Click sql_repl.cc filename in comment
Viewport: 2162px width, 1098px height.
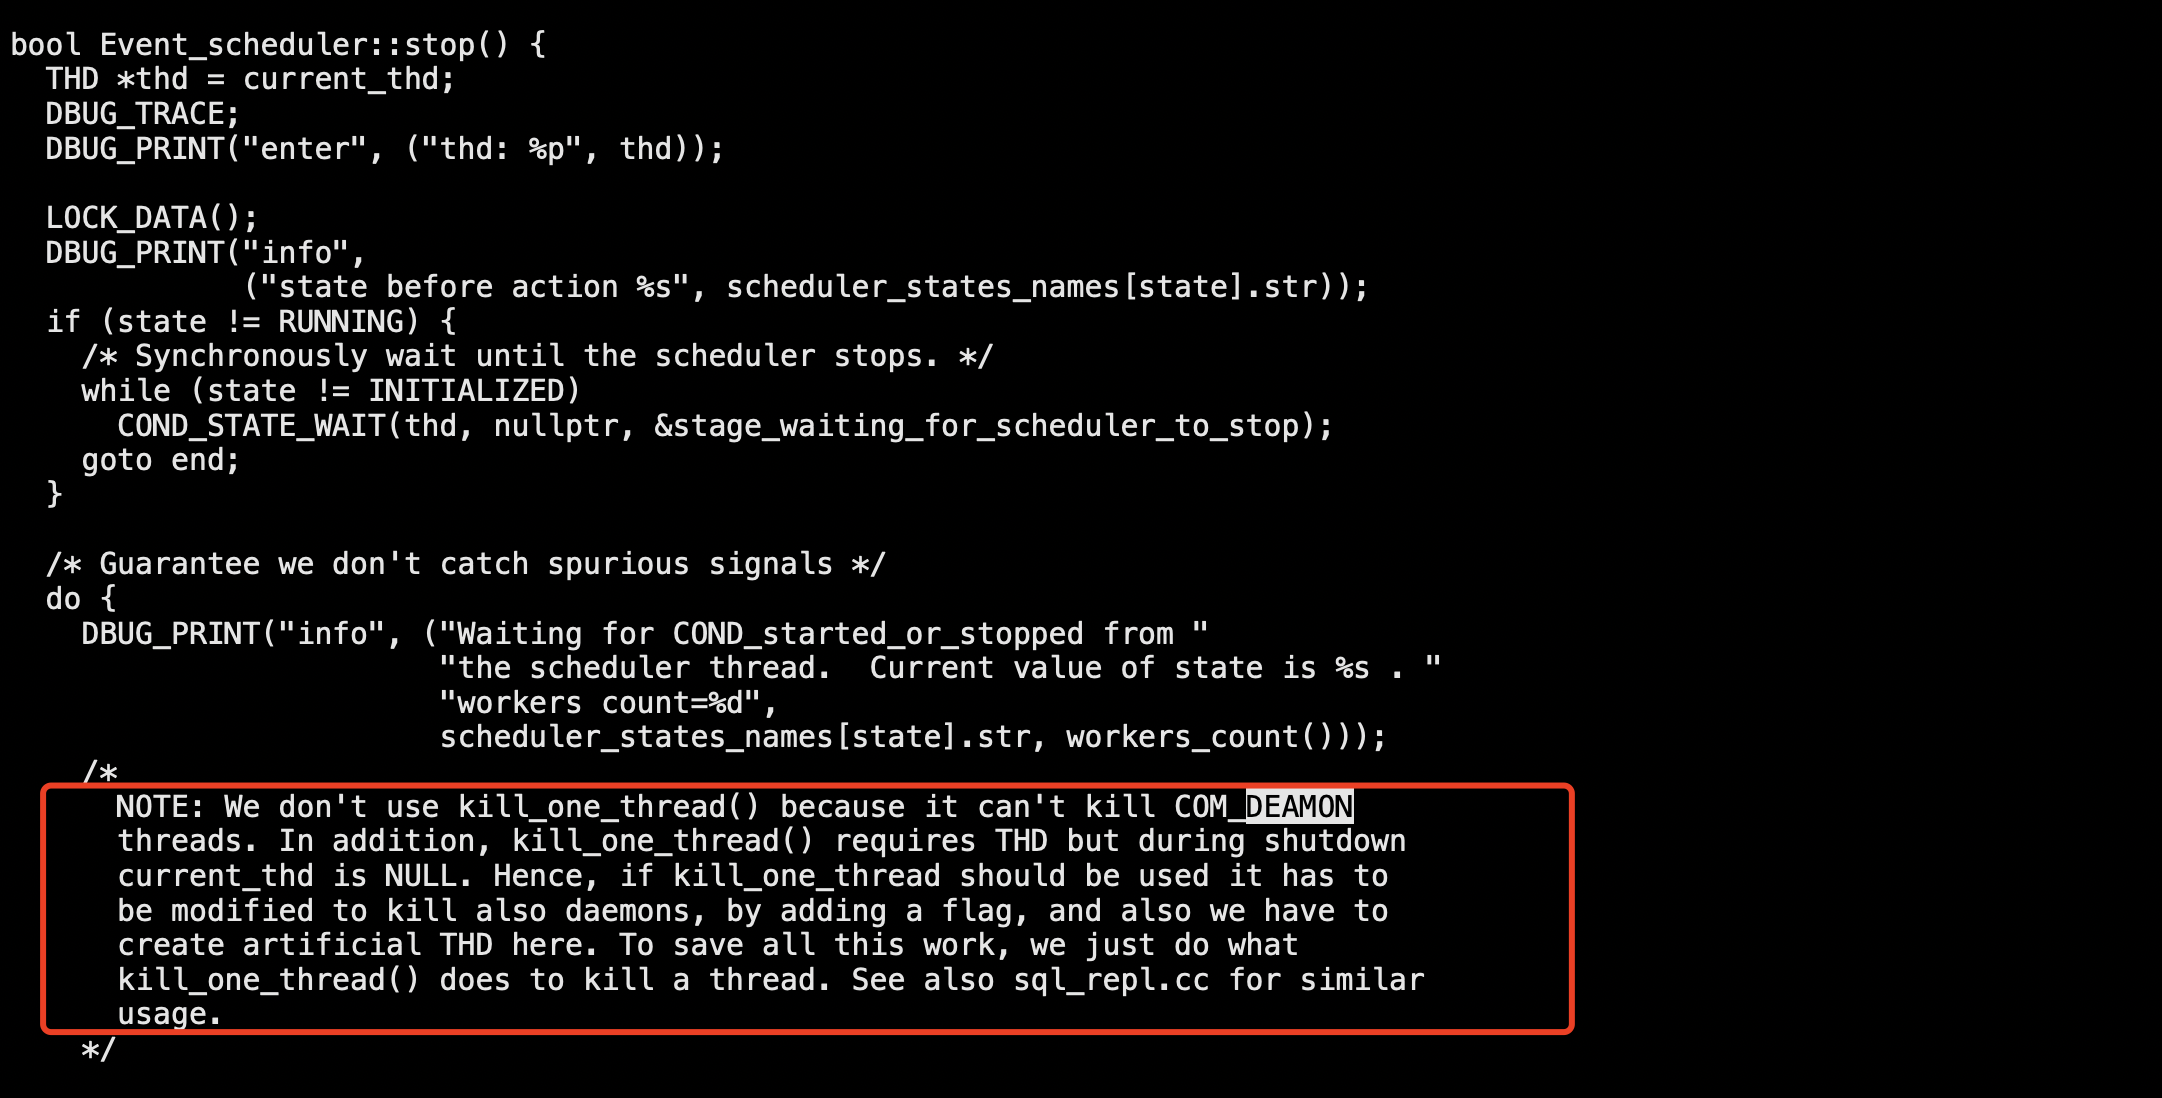pyautogui.click(x=1112, y=980)
